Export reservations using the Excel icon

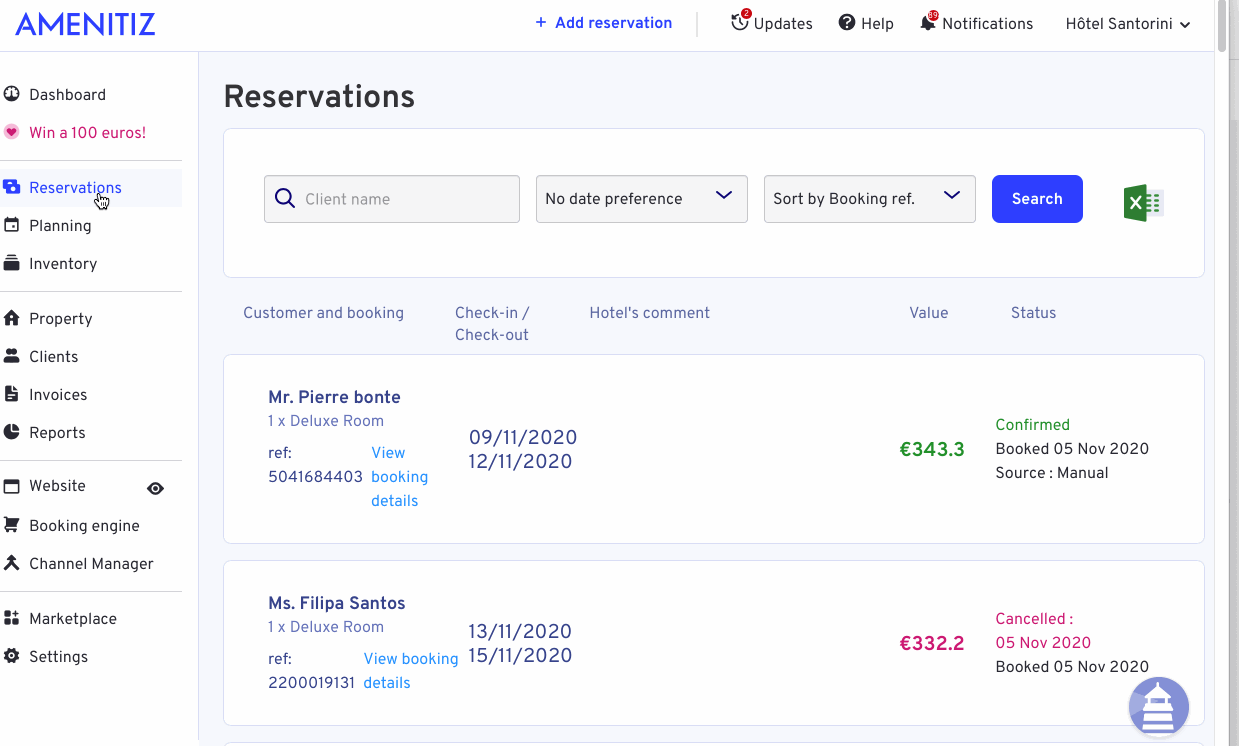(x=1143, y=203)
